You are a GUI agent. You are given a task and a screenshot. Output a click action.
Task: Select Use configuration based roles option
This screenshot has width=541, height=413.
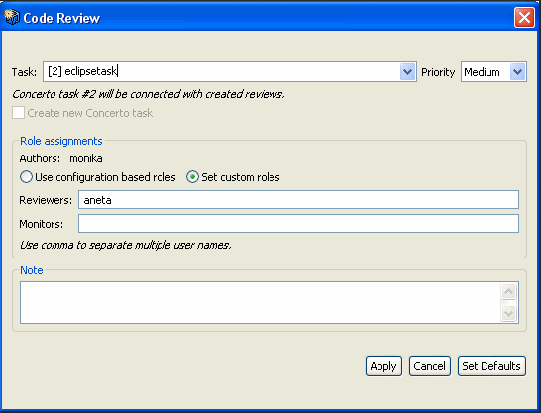26,177
